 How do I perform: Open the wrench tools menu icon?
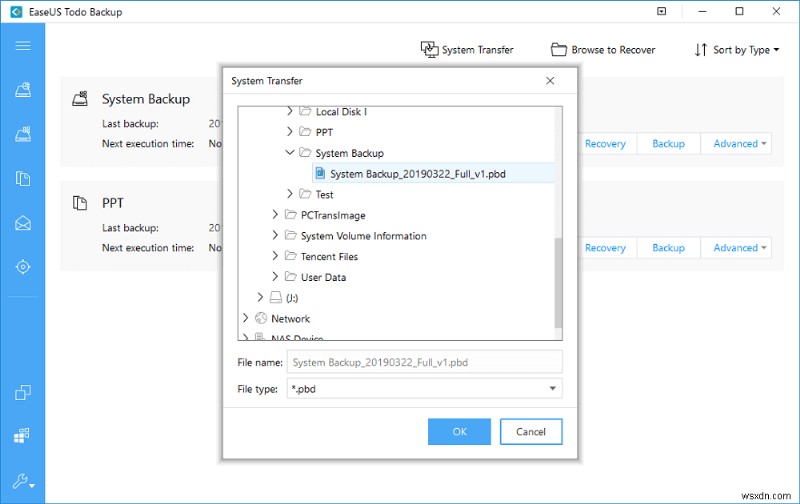pos(23,481)
